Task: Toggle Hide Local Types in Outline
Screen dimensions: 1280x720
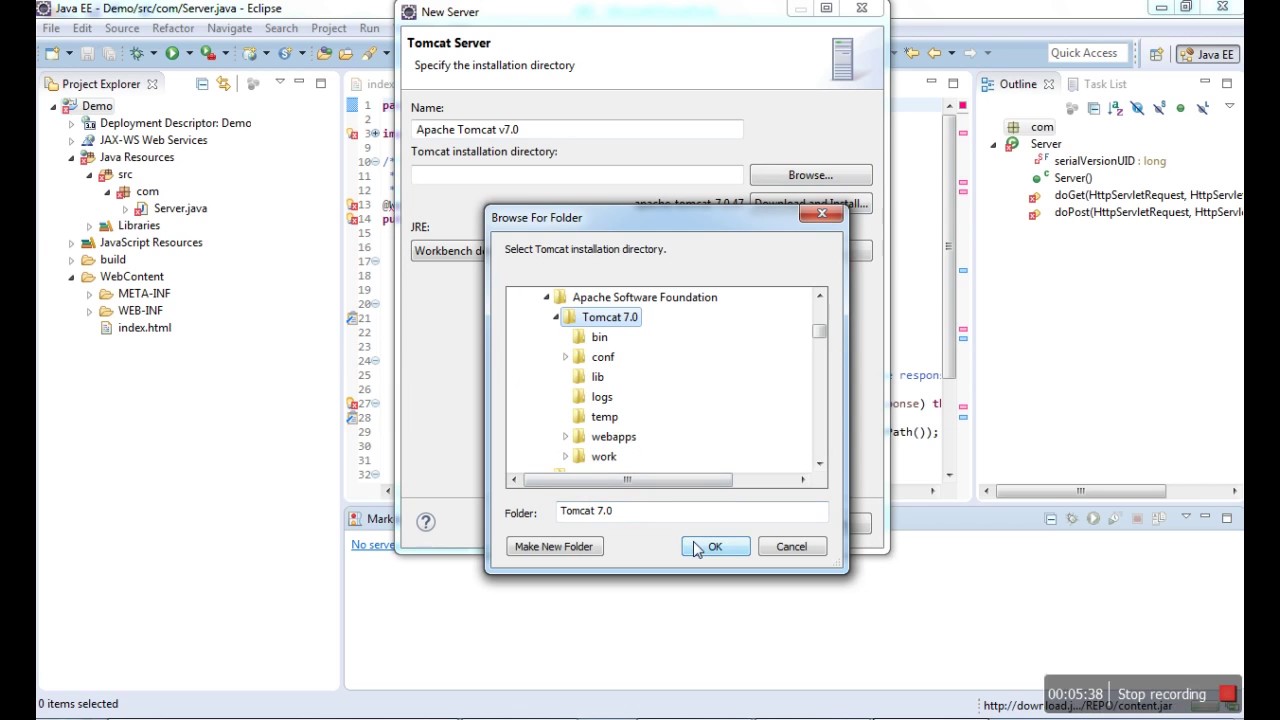Action: (1203, 108)
